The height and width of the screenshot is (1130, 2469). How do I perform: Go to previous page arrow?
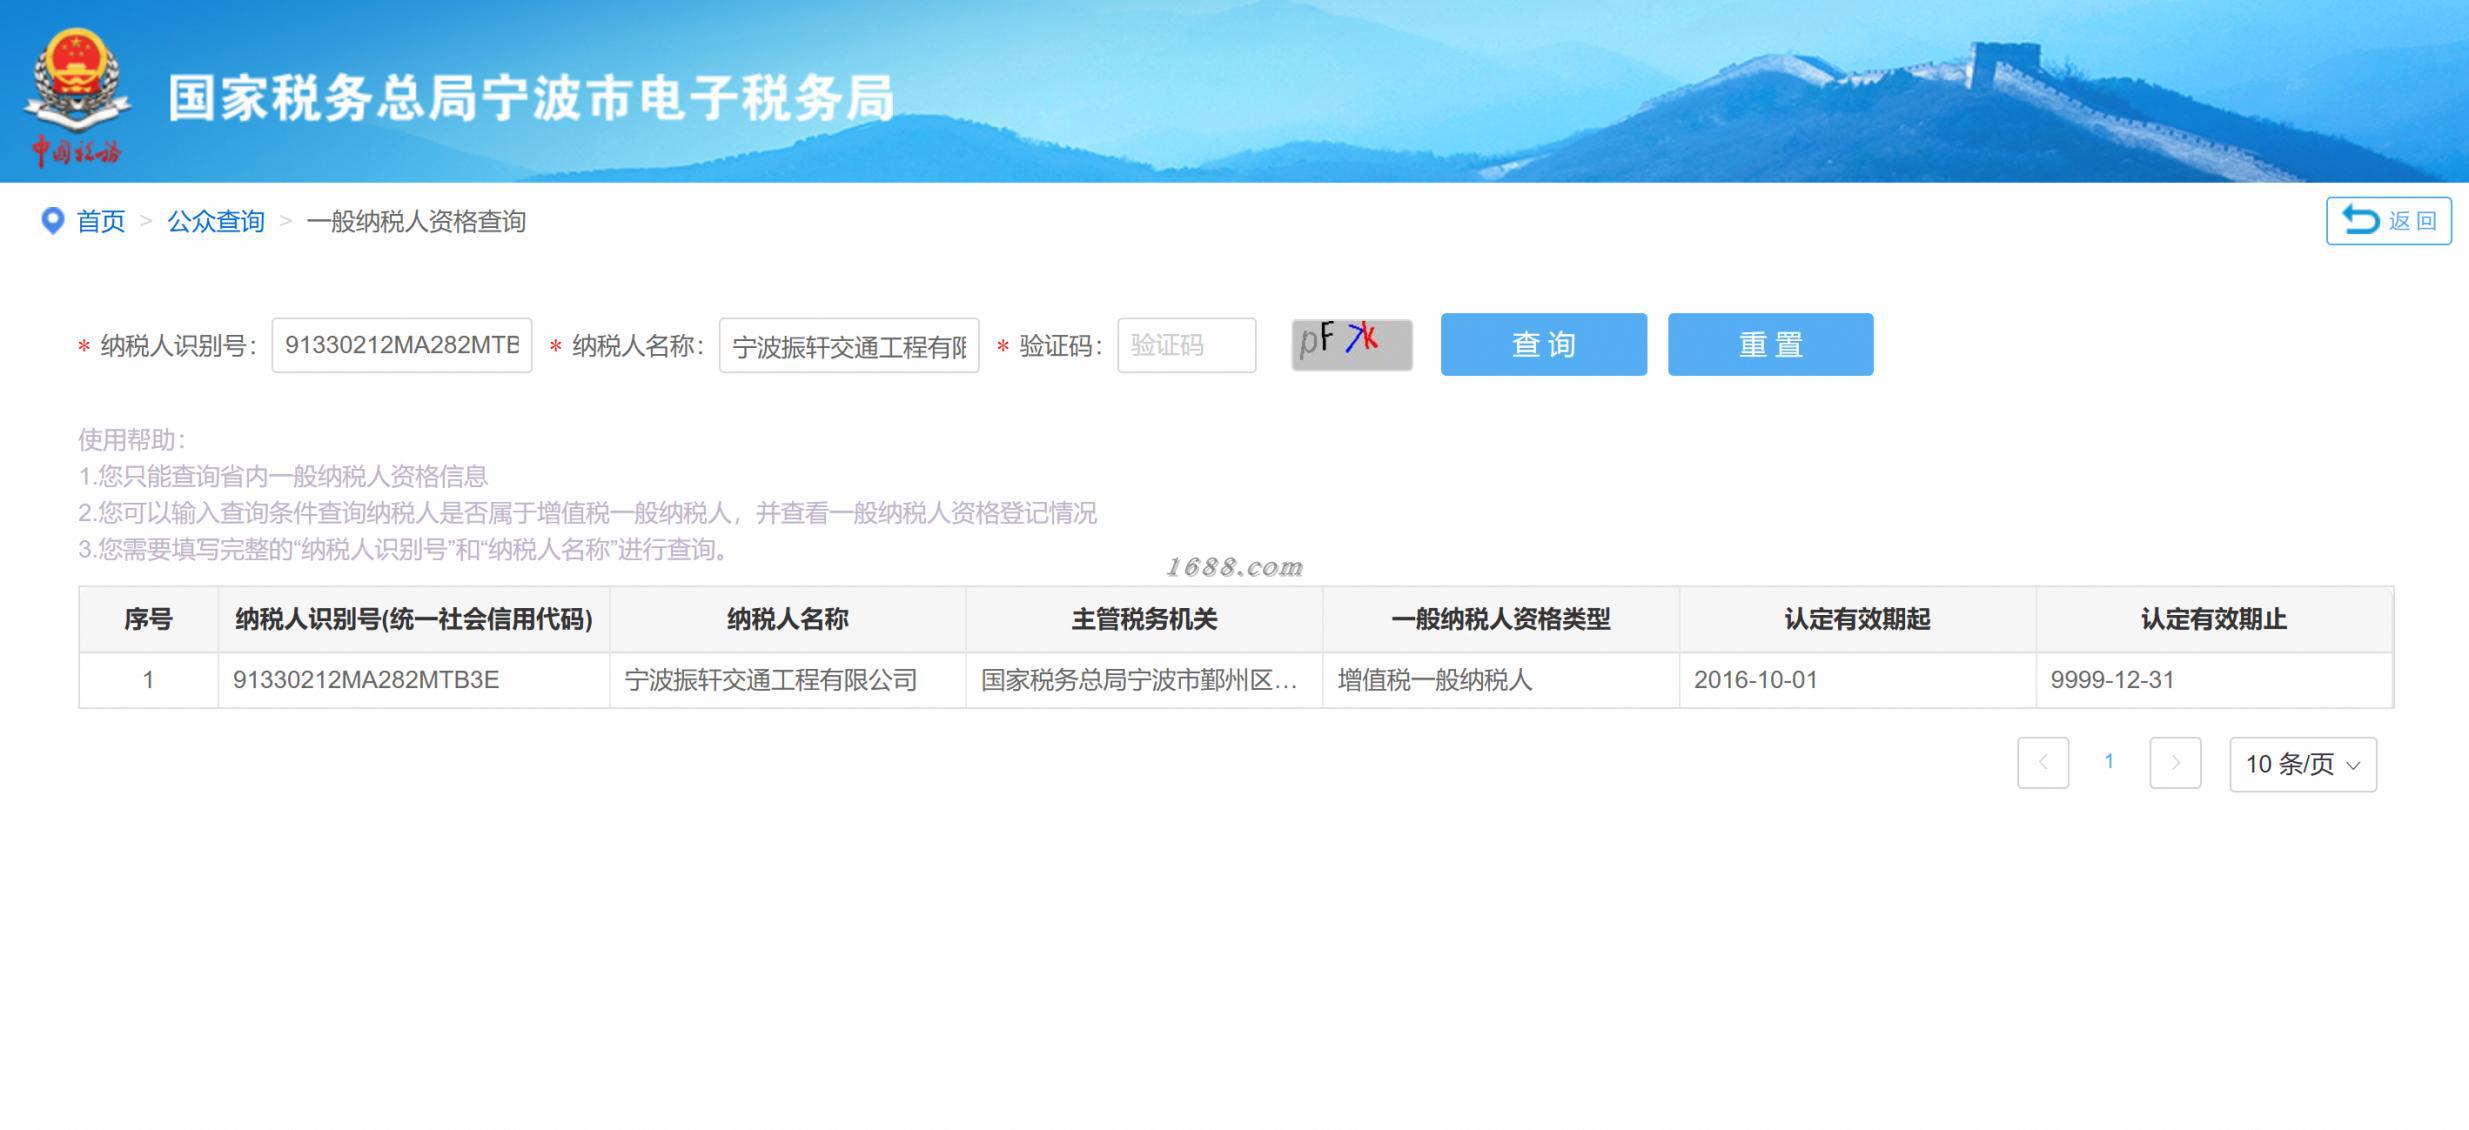pyautogui.click(x=2042, y=763)
